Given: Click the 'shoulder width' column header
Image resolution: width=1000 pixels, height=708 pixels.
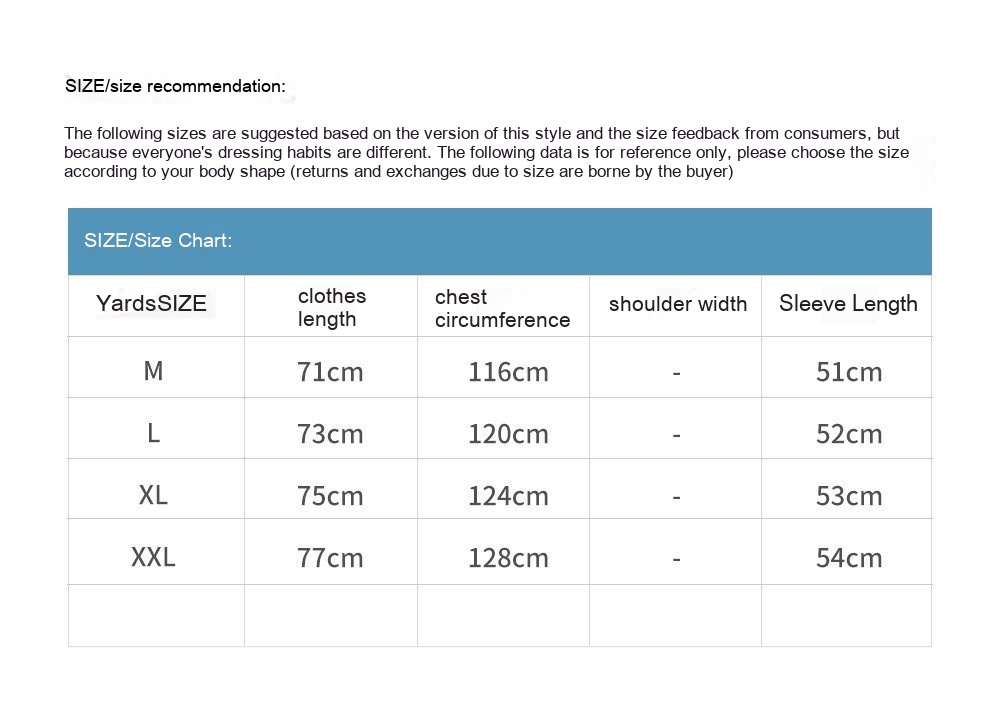Looking at the screenshot, I should click(677, 304).
